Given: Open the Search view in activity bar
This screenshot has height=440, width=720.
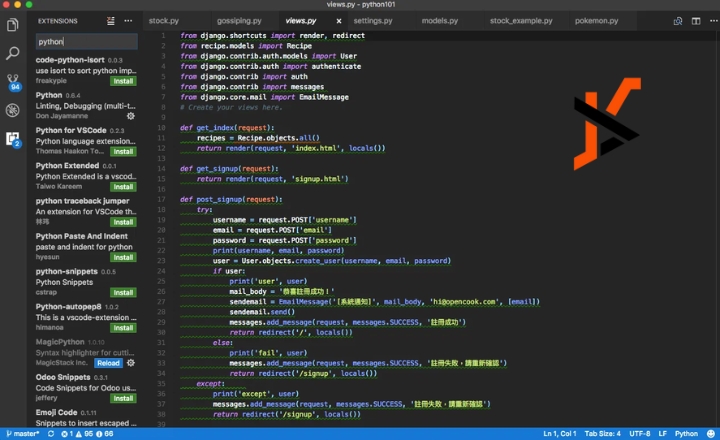Looking at the screenshot, I should pyautogui.click(x=12, y=53).
